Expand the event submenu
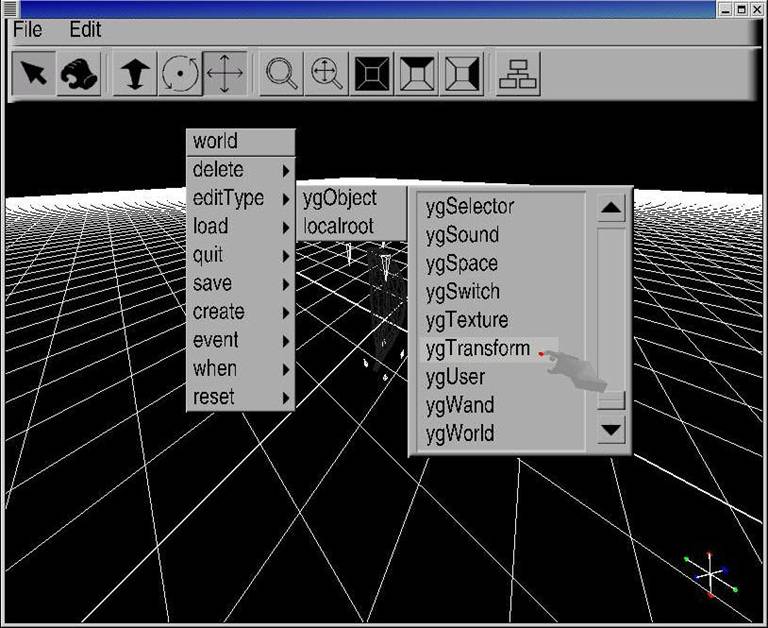The height and width of the screenshot is (628, 768). point(241,340)
